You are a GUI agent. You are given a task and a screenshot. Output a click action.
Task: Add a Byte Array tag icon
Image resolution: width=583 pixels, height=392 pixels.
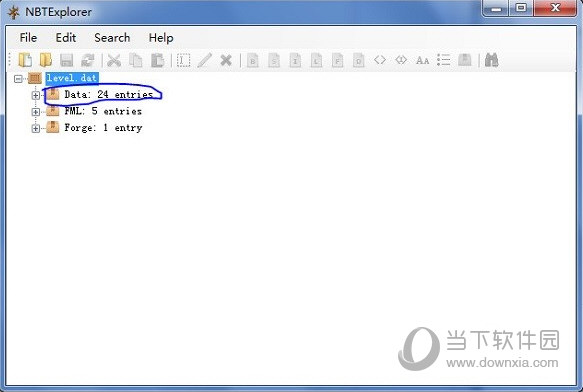click(380, 60)
